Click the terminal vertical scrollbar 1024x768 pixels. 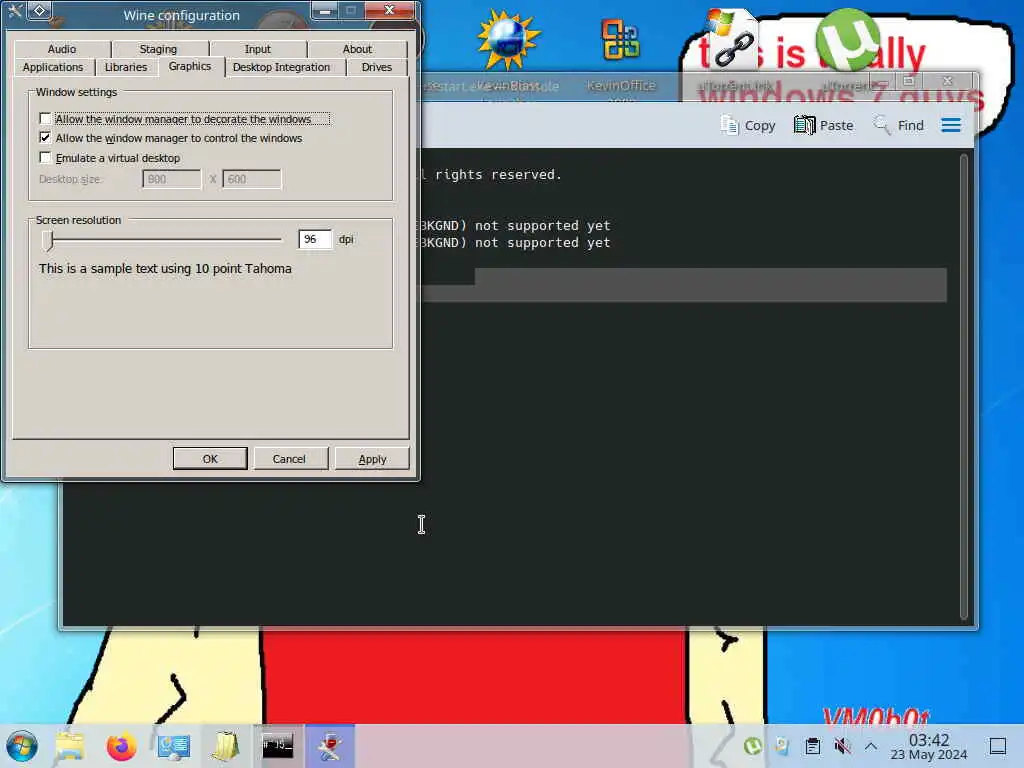click(x=963, y=385)
